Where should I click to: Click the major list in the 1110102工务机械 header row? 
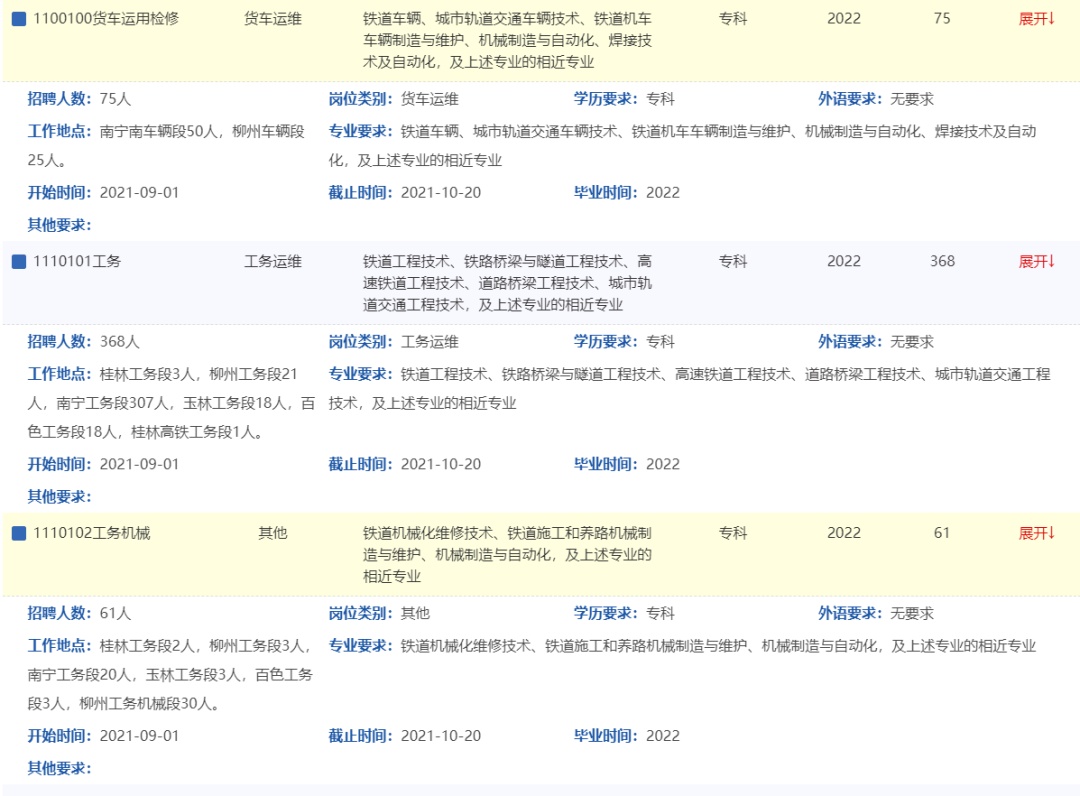[508, 555]
